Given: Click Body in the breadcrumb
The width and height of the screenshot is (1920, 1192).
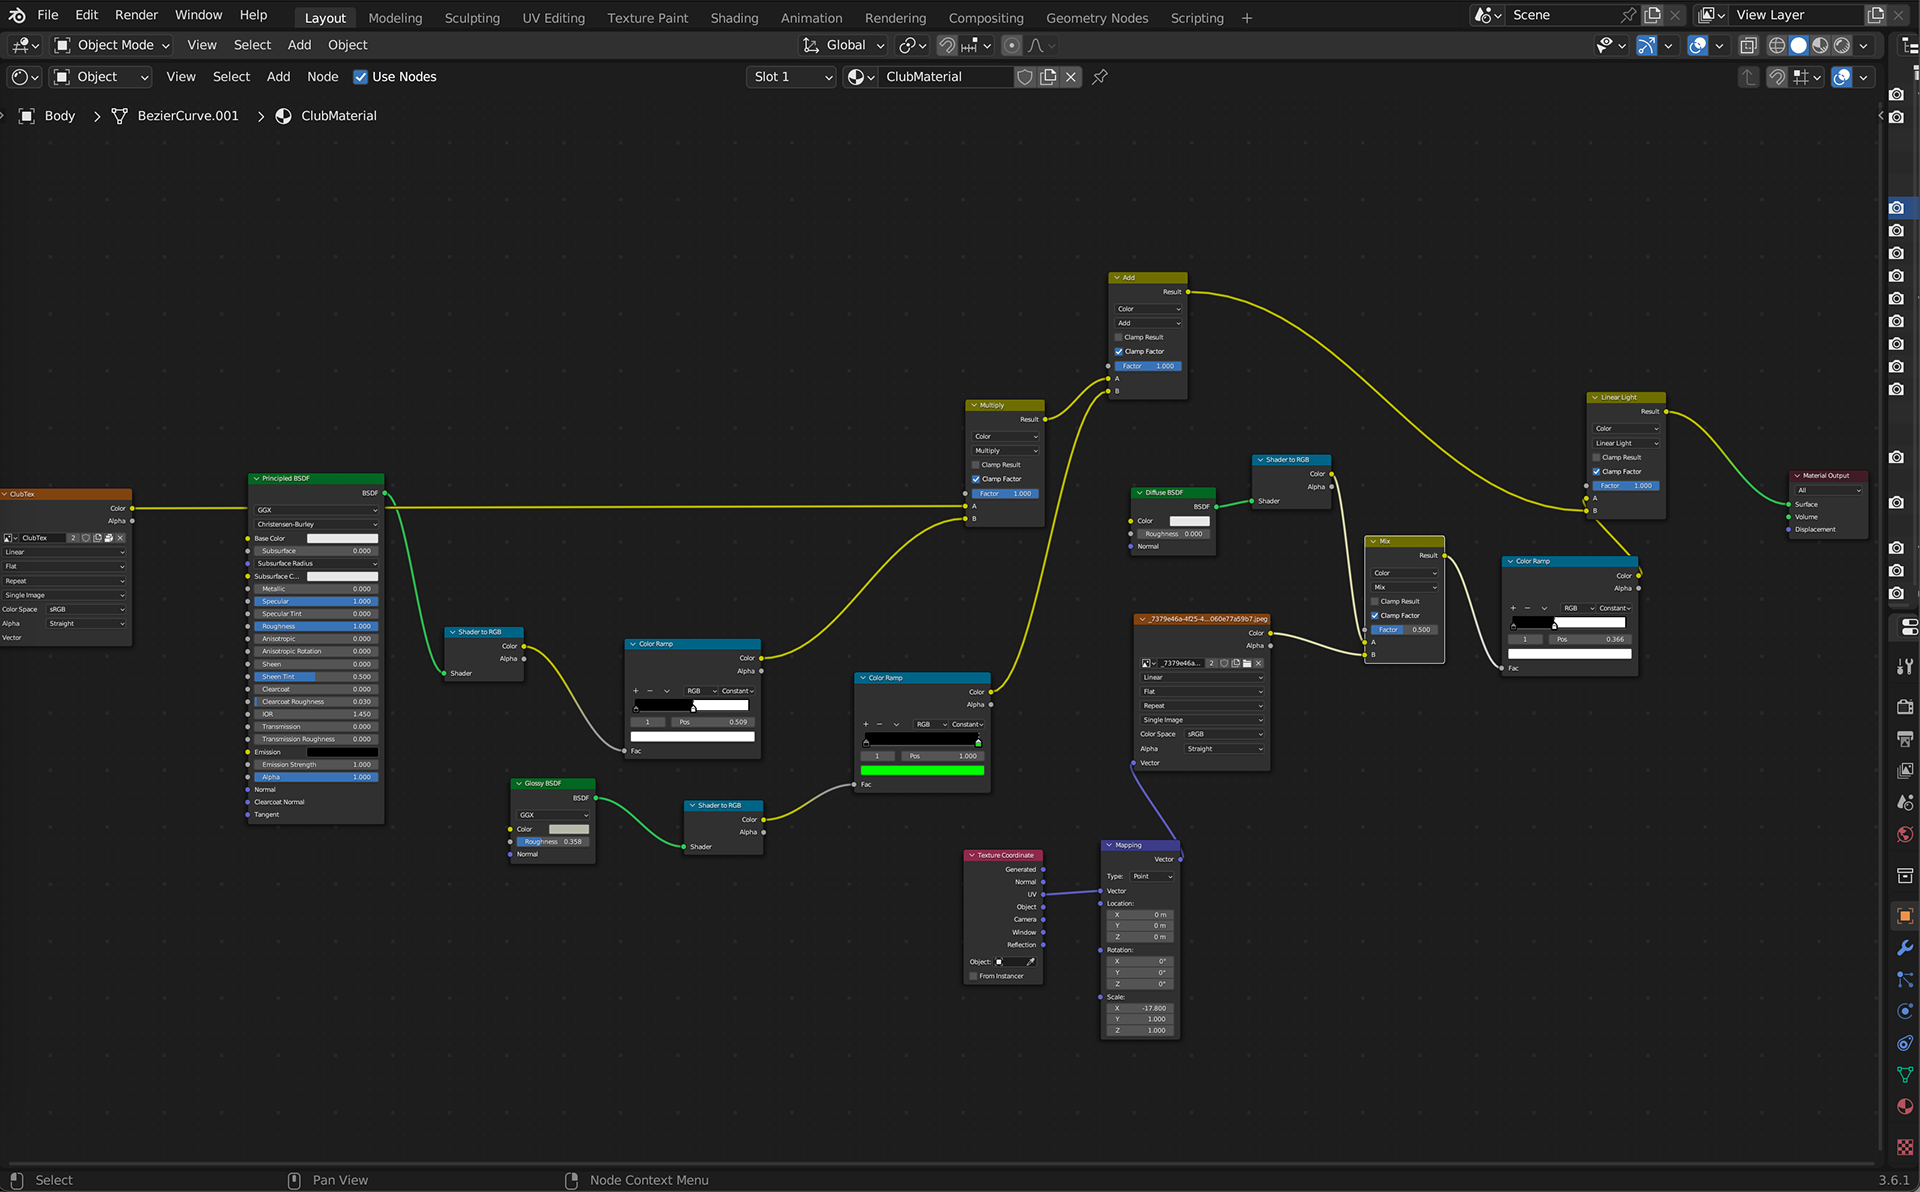Looking at the screenshot, I should [x=60, y=116].
